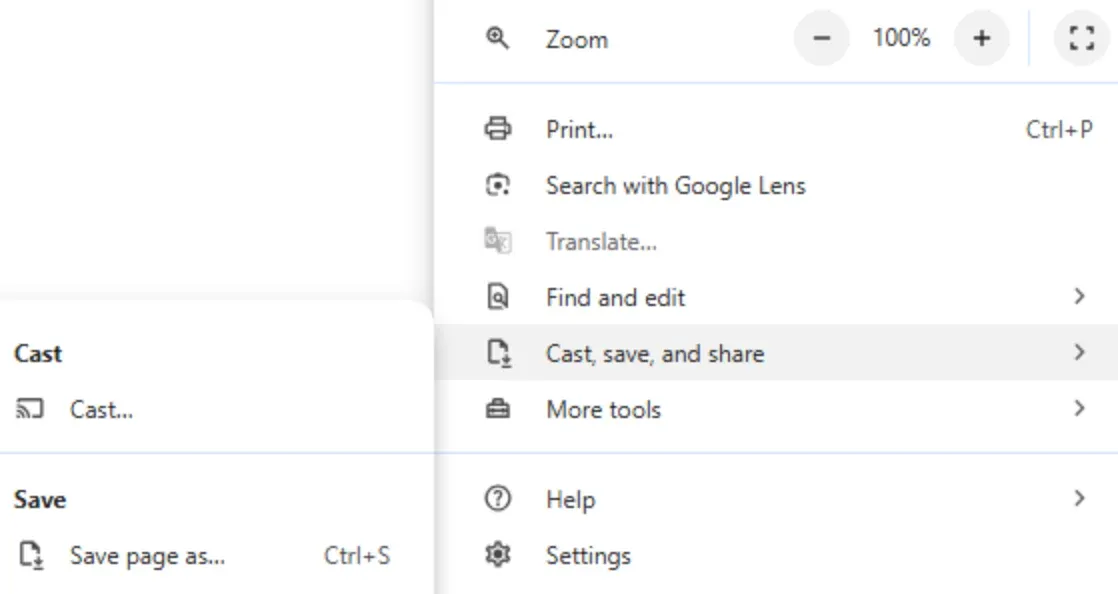1118x594 pixels.
Task: Expand the Find and edit submenu arrow
Action: pyautogui.click(x=1079, y=297)
